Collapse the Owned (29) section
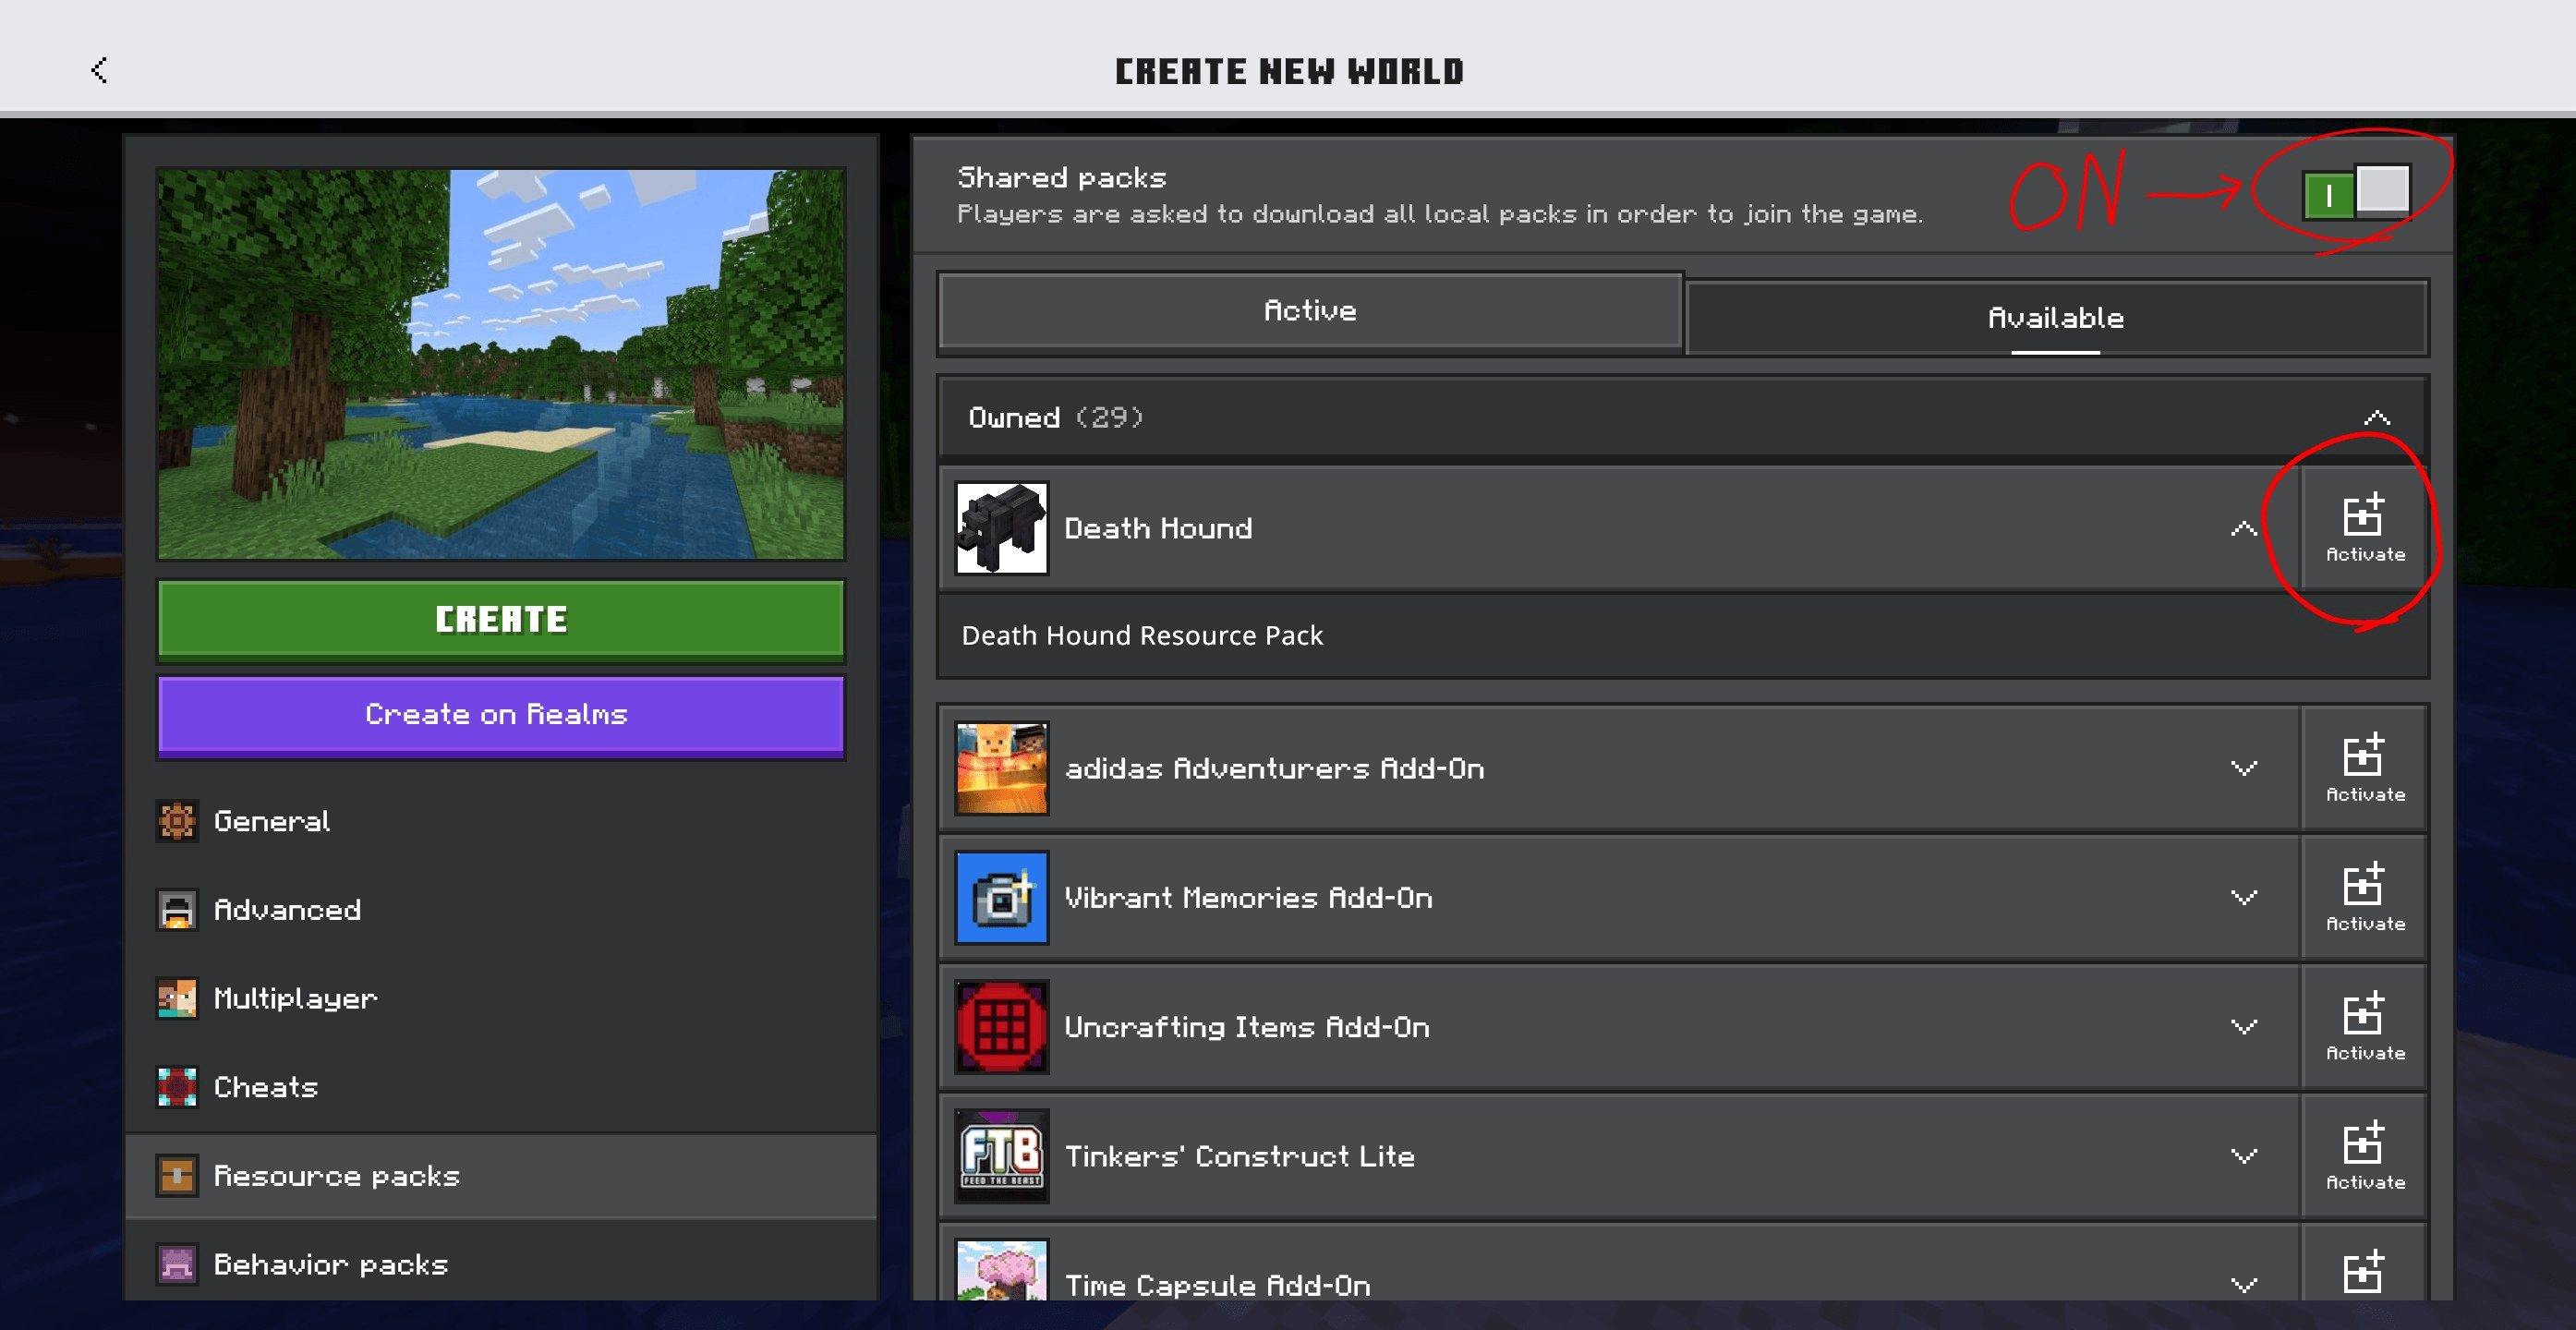Screen dimensions: 2576x1330 coord(2377,418)
